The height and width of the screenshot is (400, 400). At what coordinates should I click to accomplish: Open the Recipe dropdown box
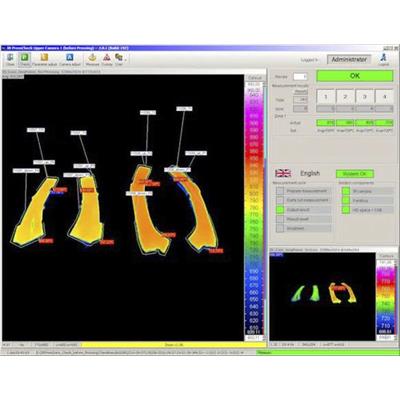coord(300,77)
